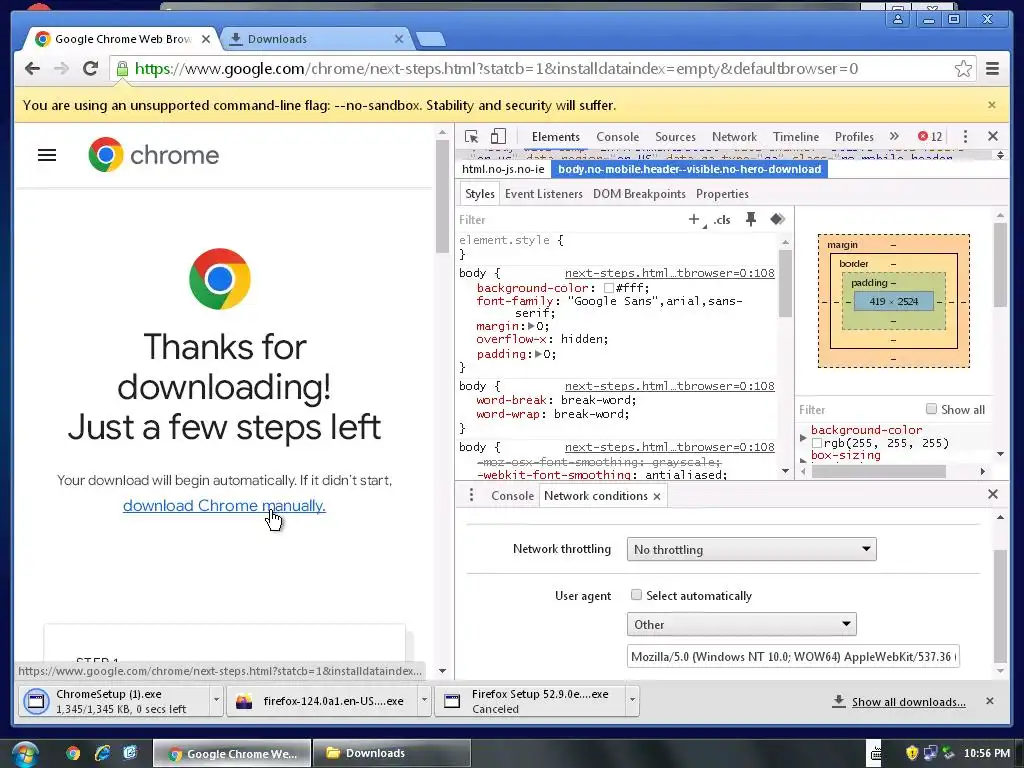Click the #fff background-color swatch
This screenshot has width=1024, height=768.
(x=609, y=288)
